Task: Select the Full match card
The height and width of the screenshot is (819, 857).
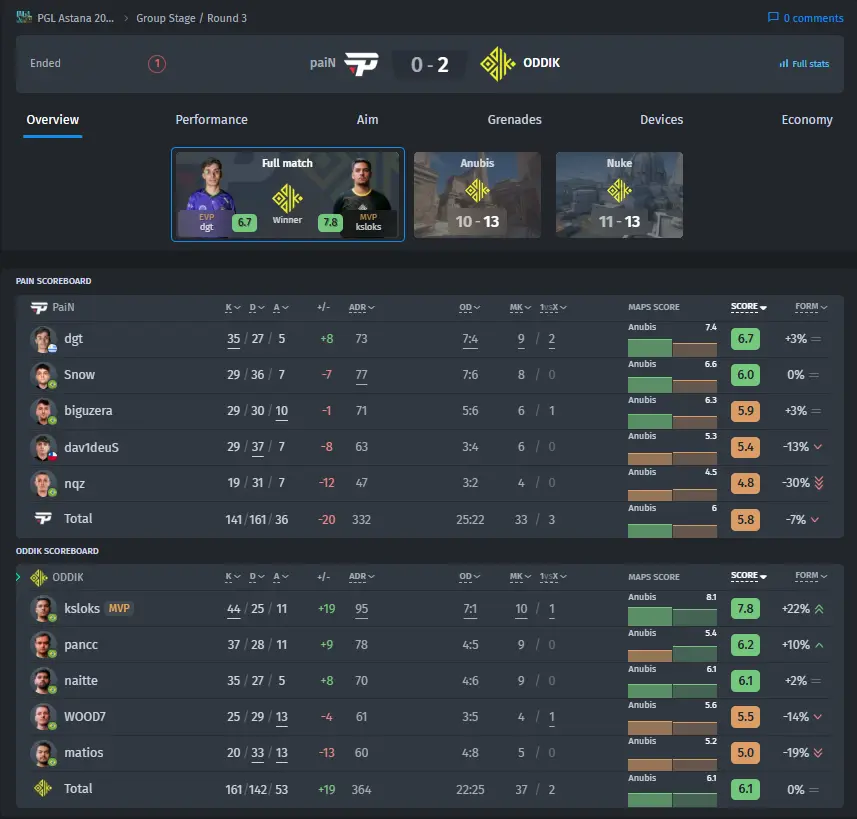Action: click(287, 194)
